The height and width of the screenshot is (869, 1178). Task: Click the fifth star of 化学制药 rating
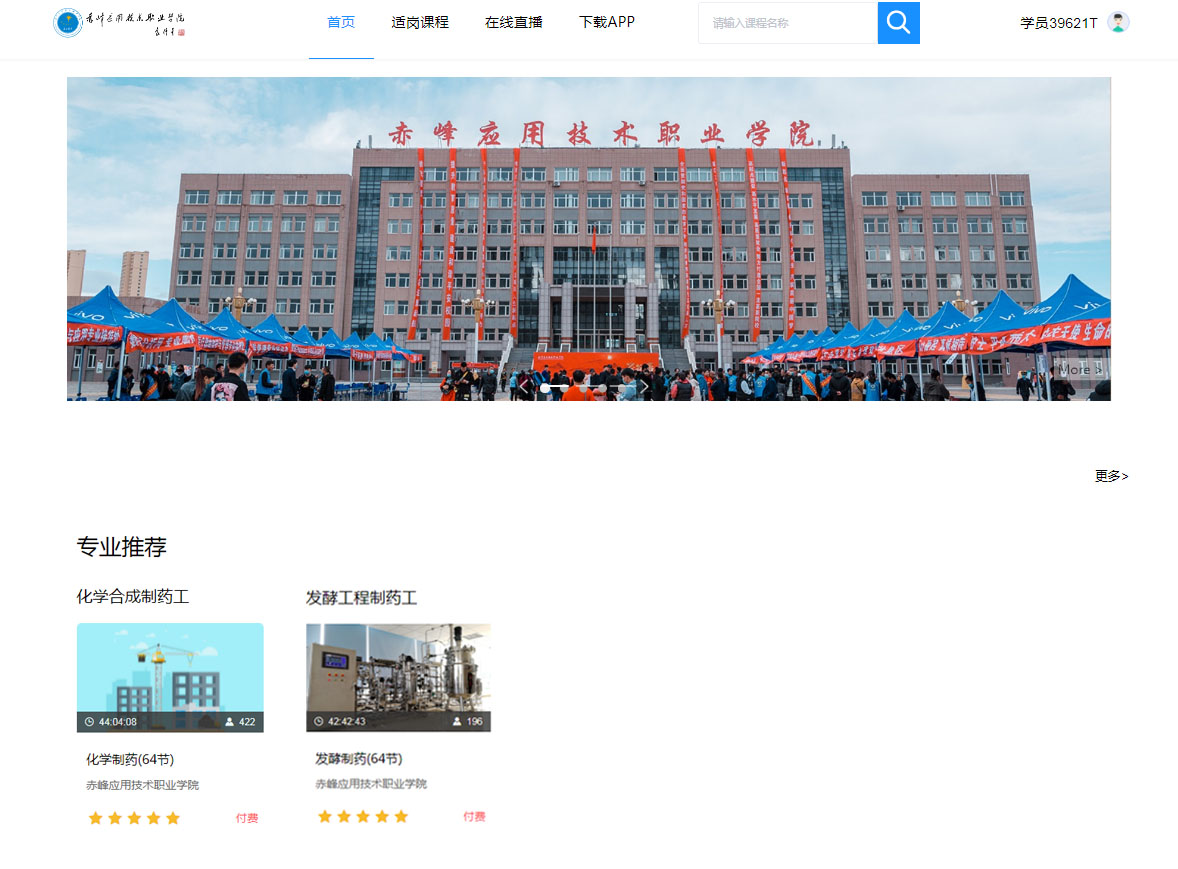[173, 818]
